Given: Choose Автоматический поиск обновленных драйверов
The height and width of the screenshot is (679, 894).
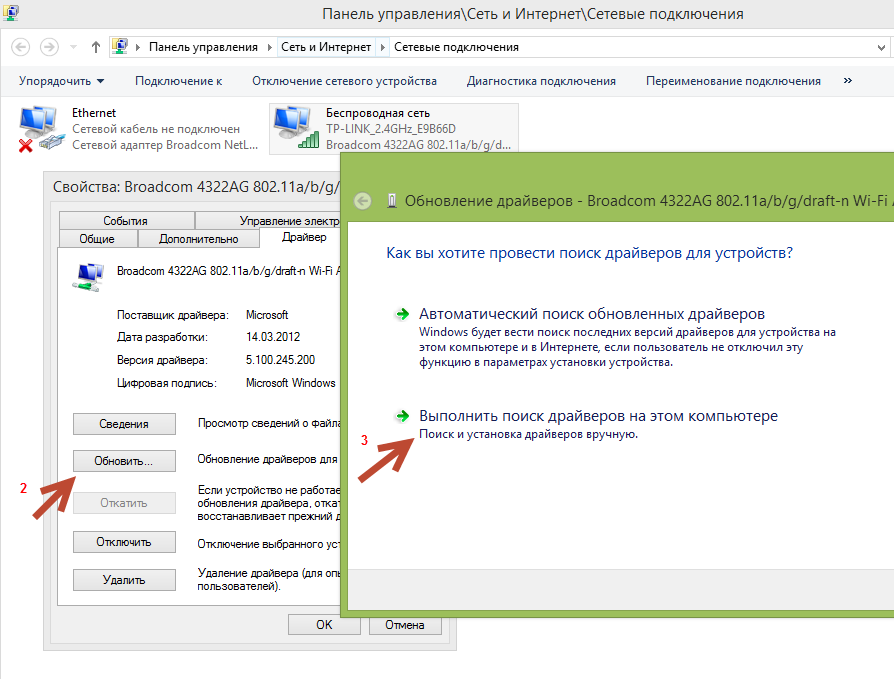Looking at the screenshot, I should click(592, 314).
